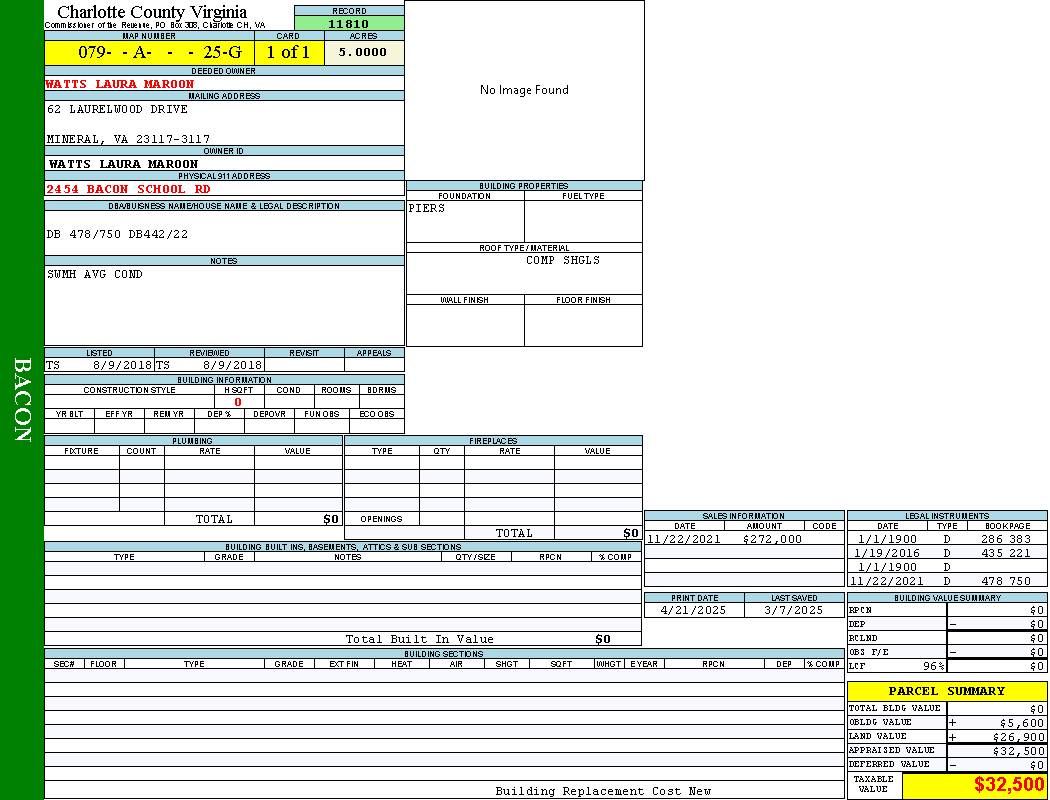Click the vertical BACON green sidebar label
1050x800 pixels.
(x=22, y=400)
